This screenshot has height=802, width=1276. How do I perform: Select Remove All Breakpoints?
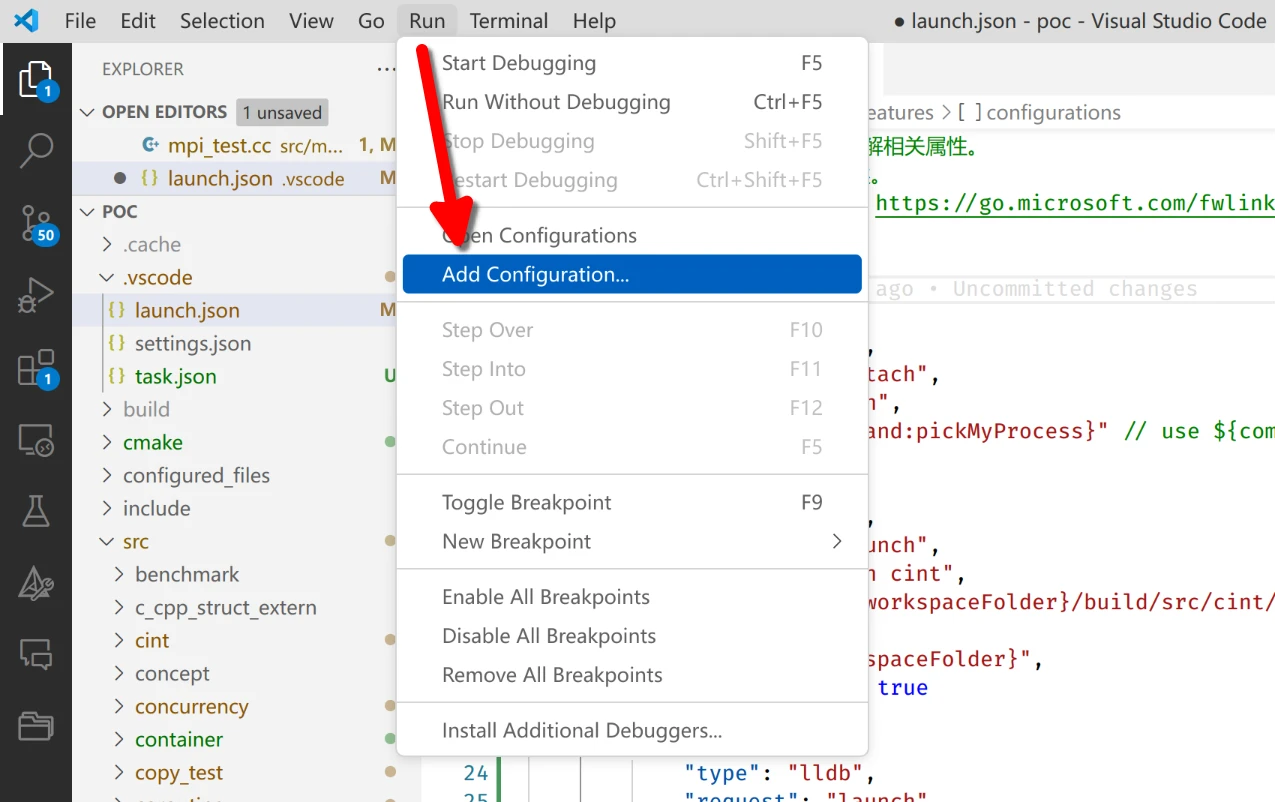coord(632,675)
